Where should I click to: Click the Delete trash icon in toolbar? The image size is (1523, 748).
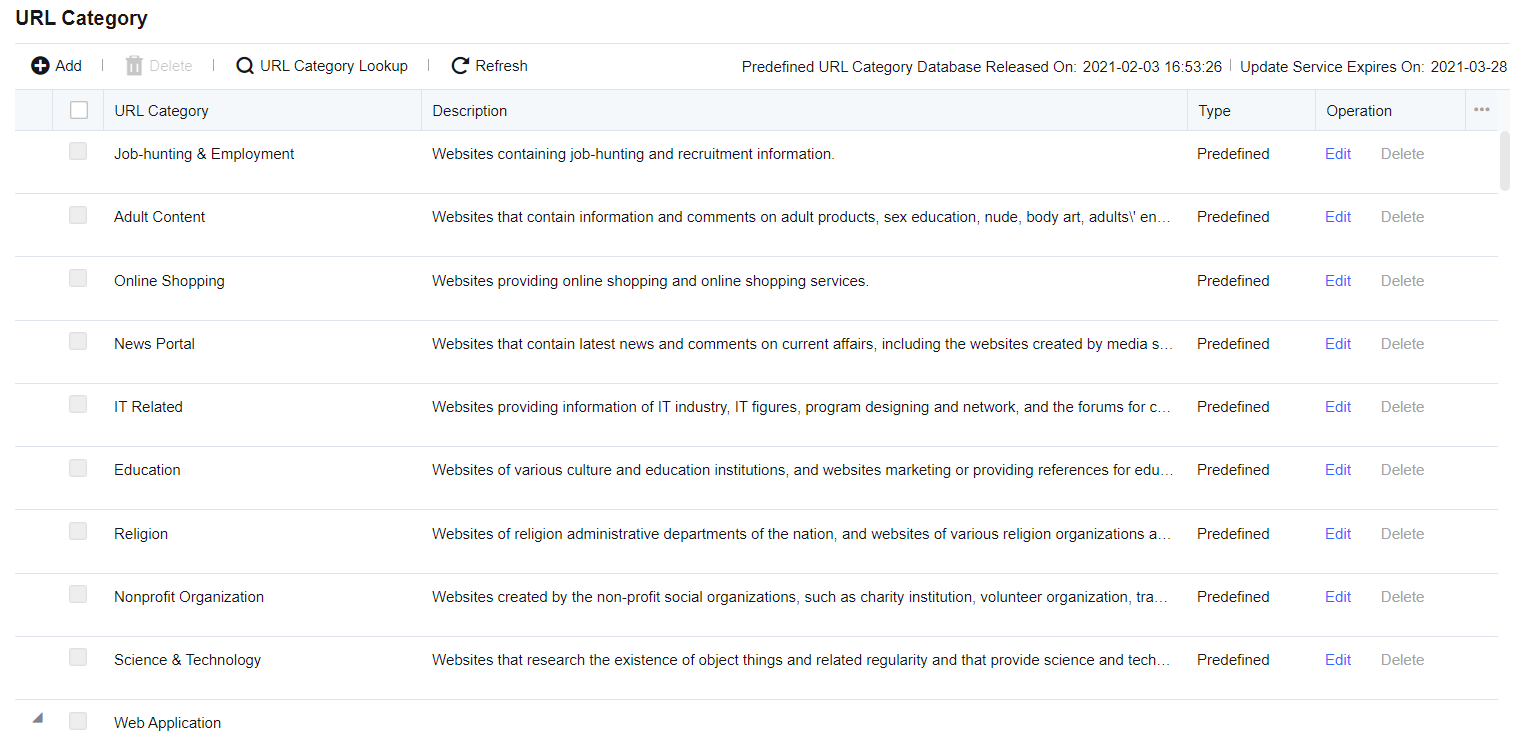pyautogui.click(x=134, y=66)
